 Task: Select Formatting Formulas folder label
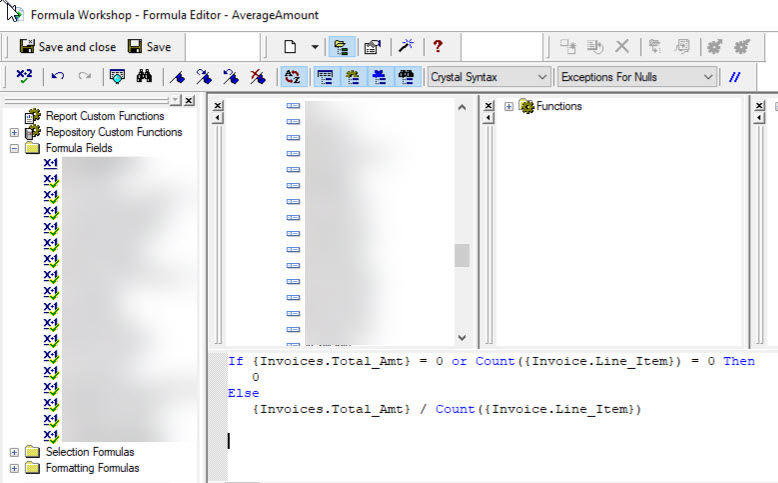92,468
